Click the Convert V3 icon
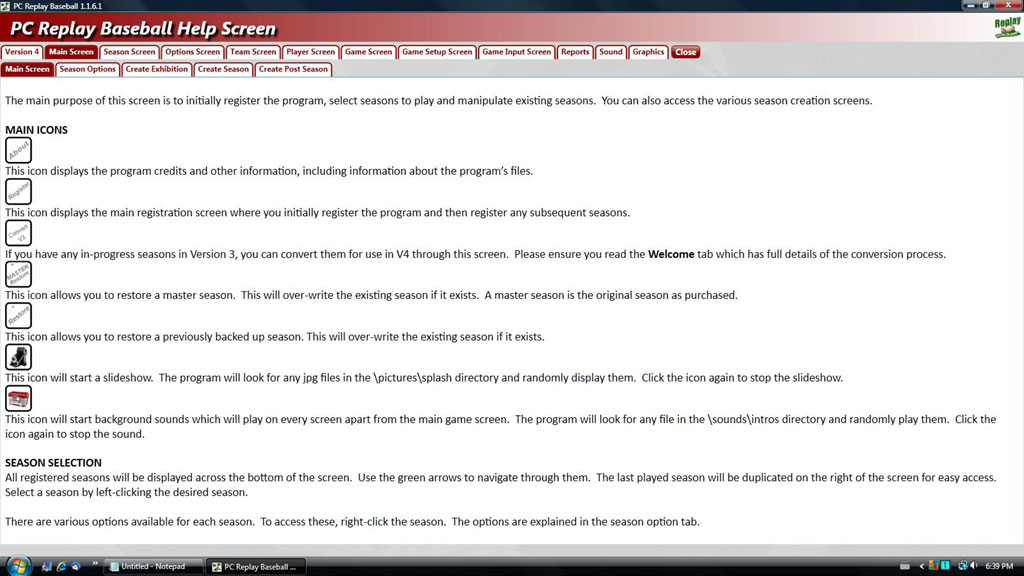 click(18, 233)
